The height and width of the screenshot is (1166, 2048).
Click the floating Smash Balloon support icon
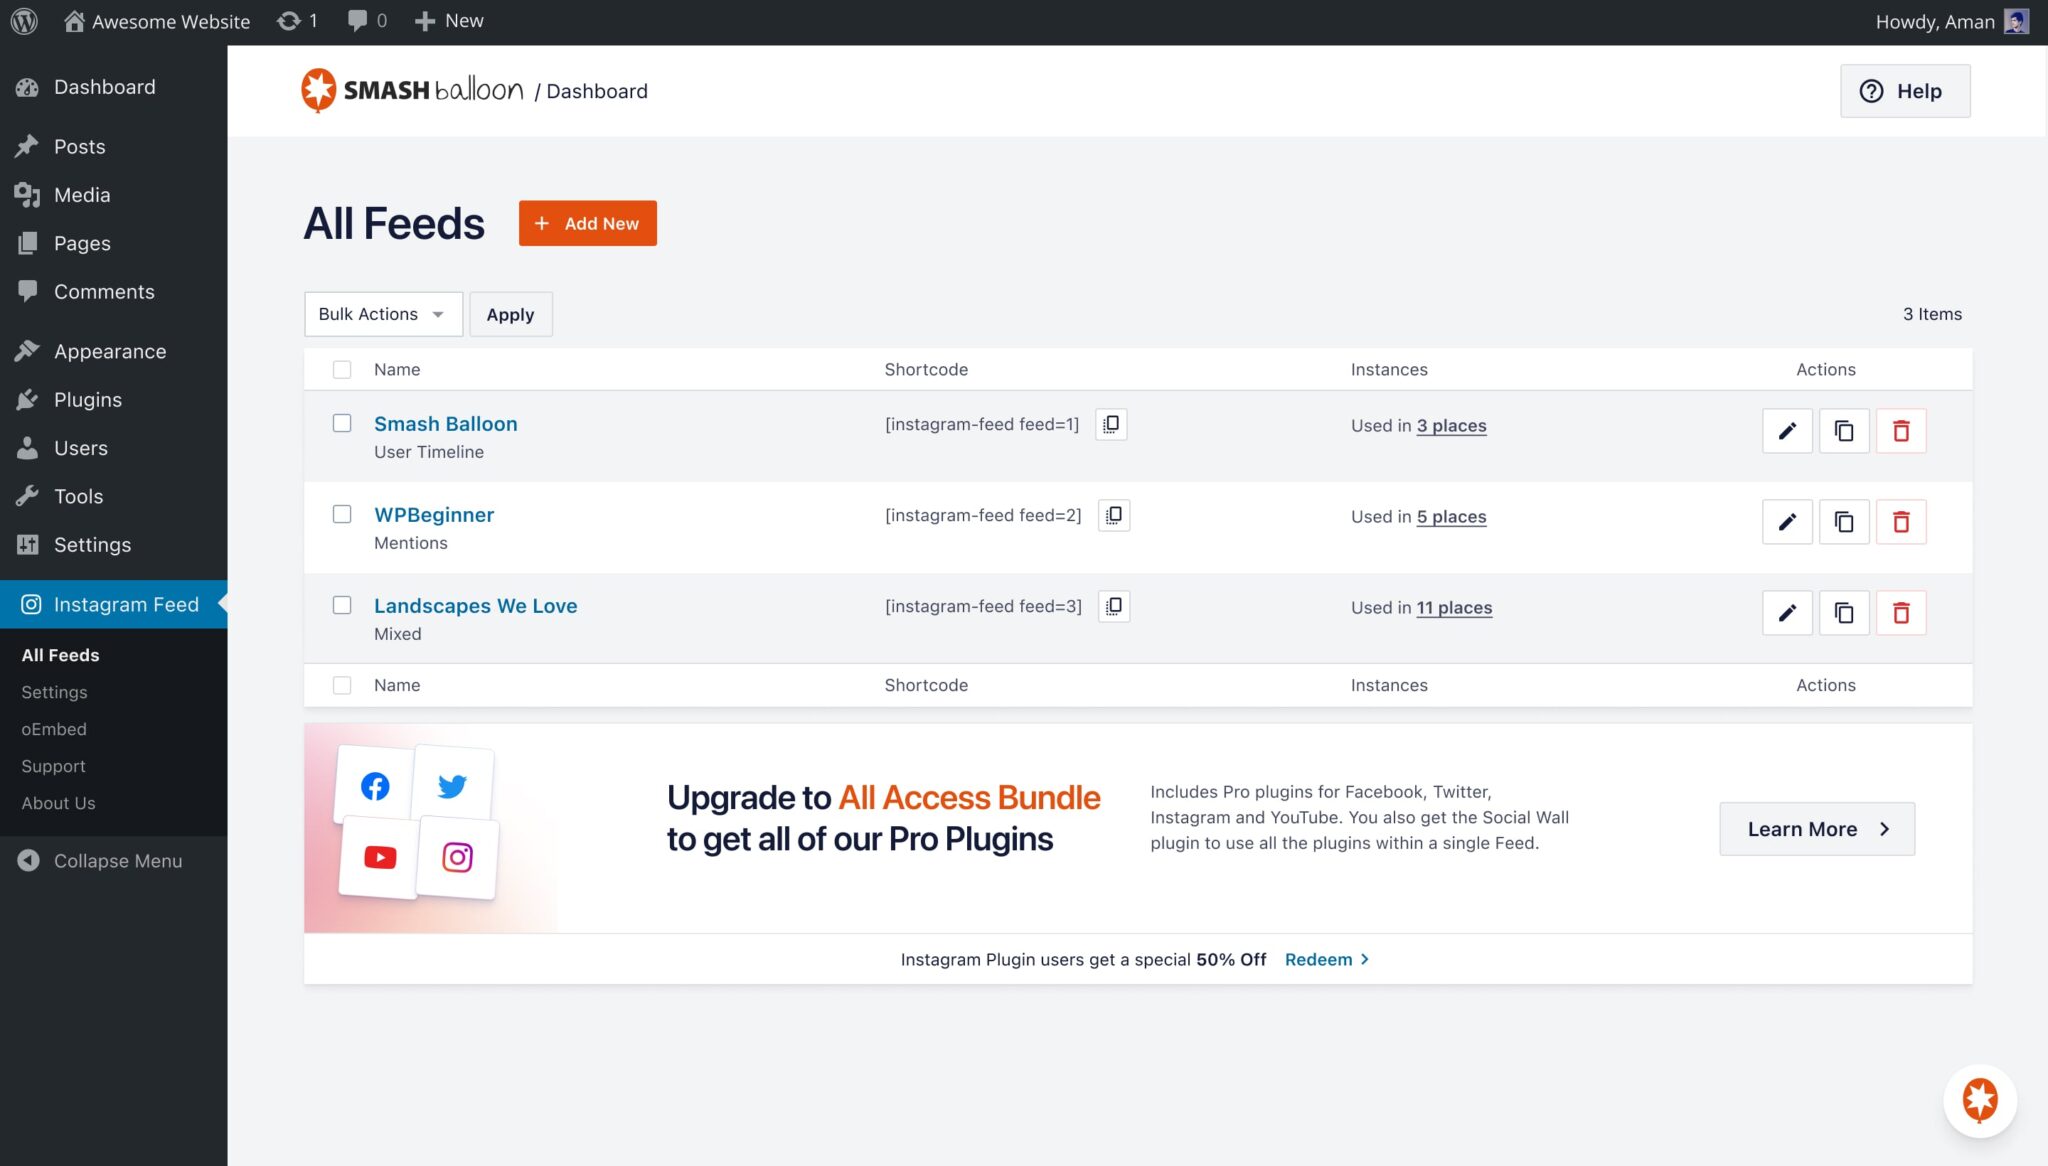click(1979, 1100)
